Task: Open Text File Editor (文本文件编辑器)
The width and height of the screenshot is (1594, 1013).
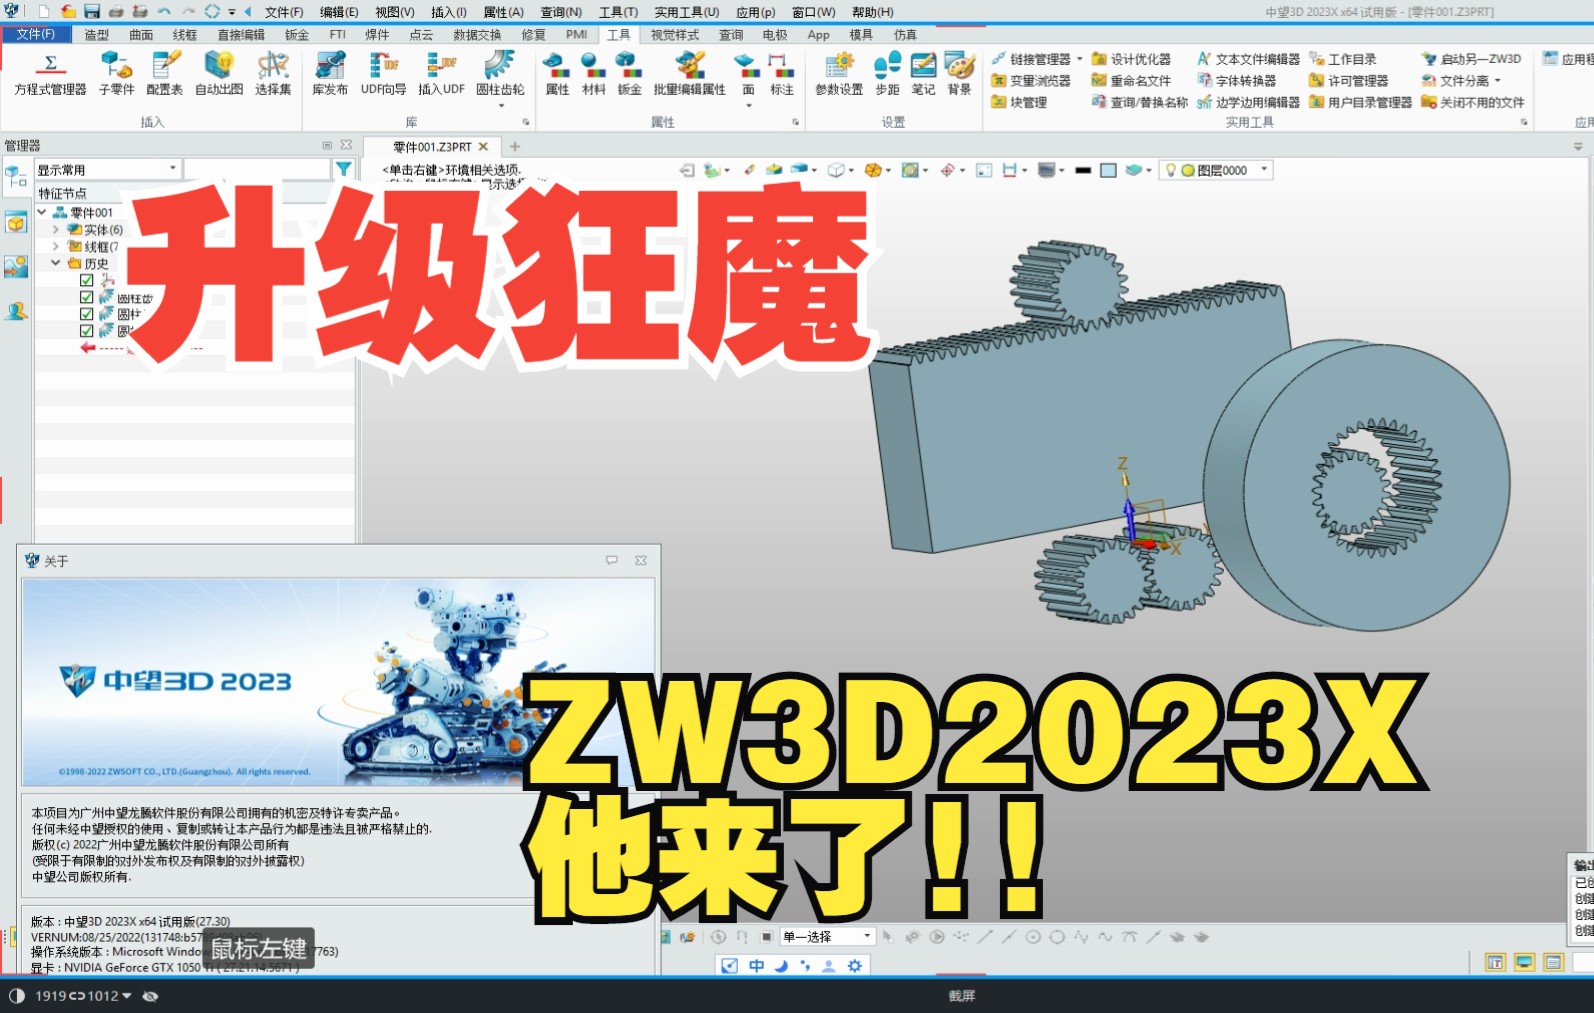Action: click(1249, 59)
